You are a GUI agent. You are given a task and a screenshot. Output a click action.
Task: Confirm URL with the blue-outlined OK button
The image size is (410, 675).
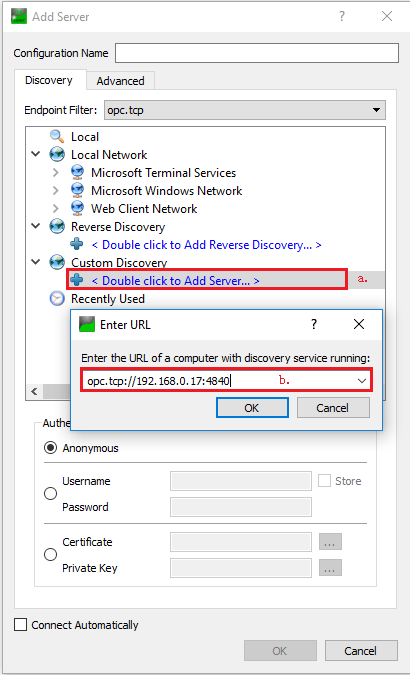click(x=252, y=408)
